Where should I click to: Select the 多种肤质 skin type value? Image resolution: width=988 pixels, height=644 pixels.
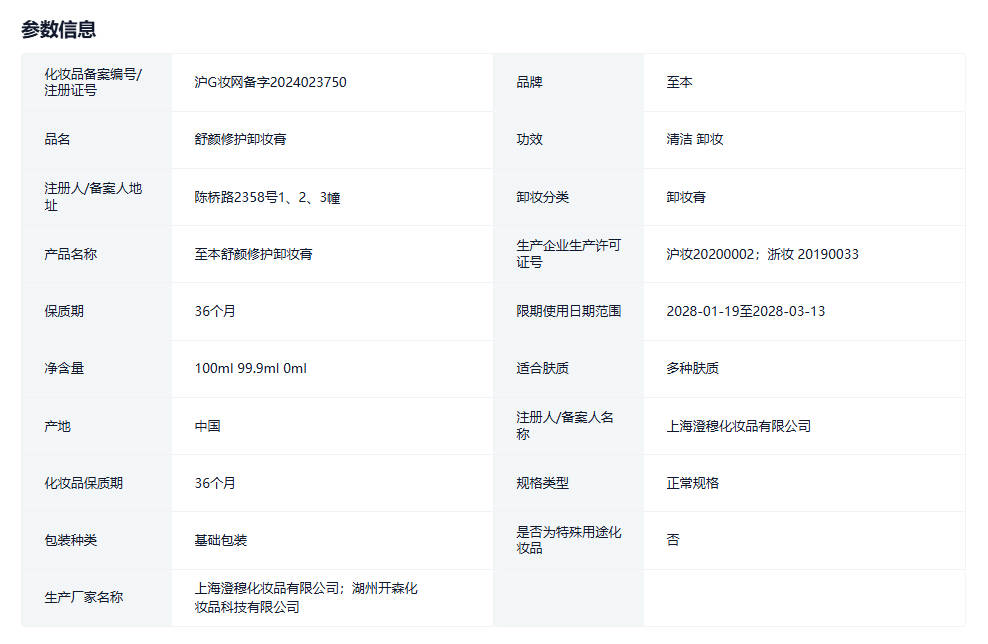[692, 368]
